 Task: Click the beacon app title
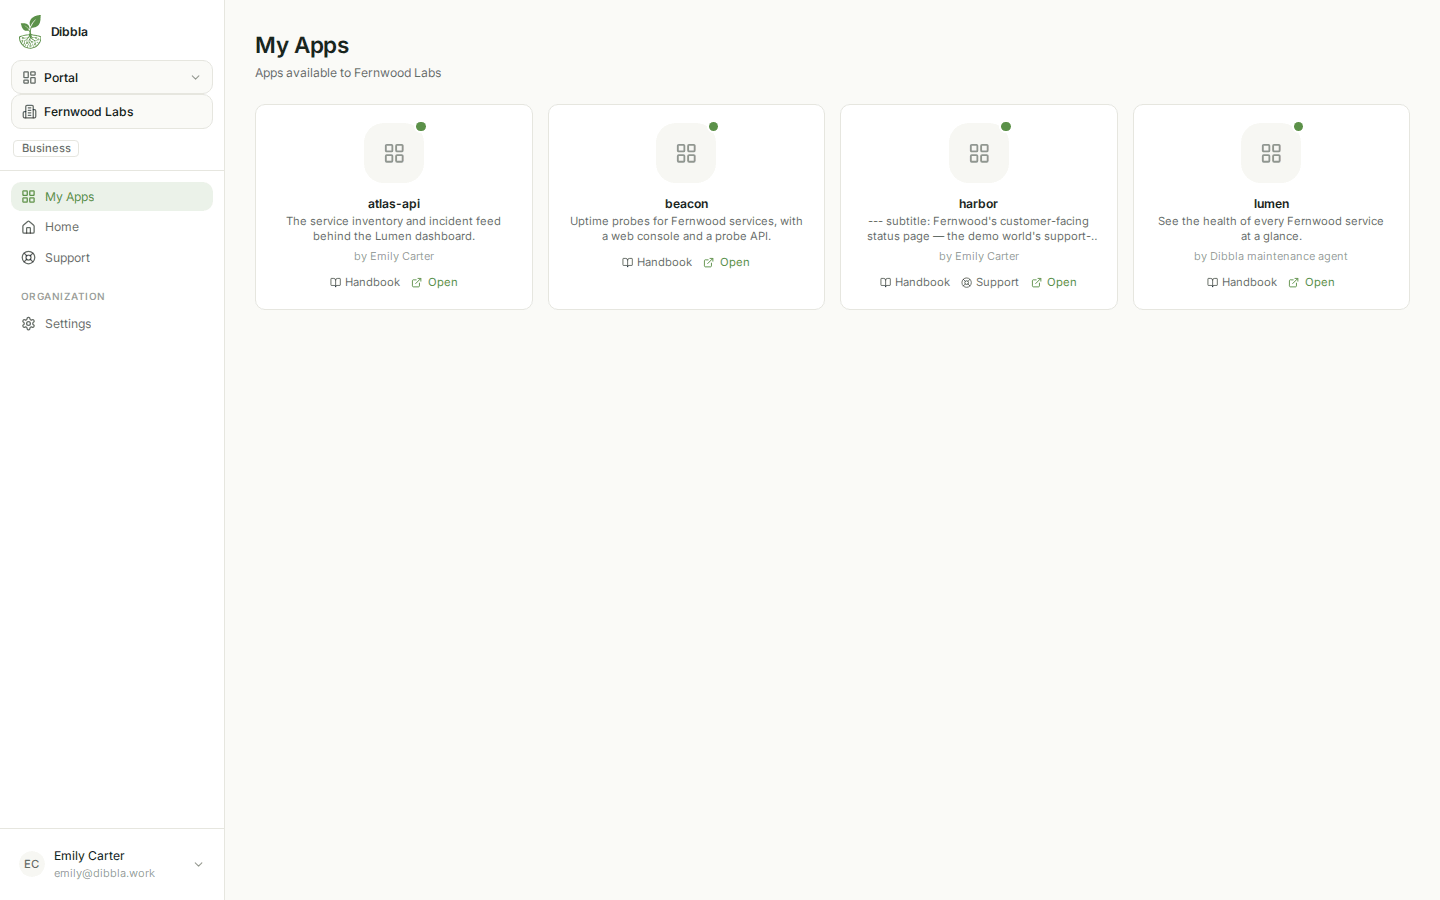(x=686, y=204)
